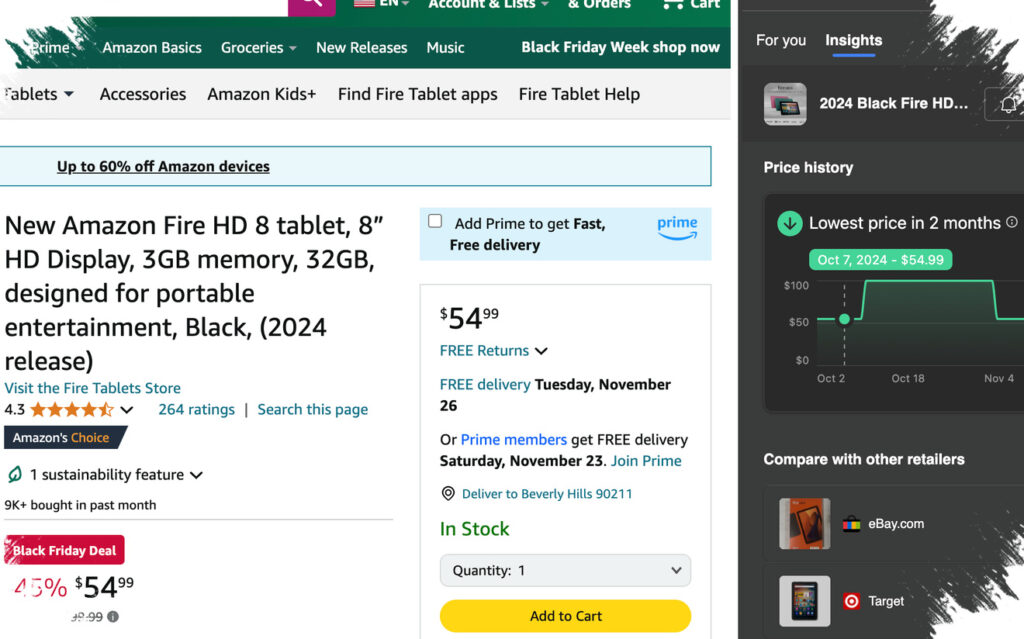Switch to the Insights tab
The width and height of the screenshot is (1024, 639).
point(854,41)
